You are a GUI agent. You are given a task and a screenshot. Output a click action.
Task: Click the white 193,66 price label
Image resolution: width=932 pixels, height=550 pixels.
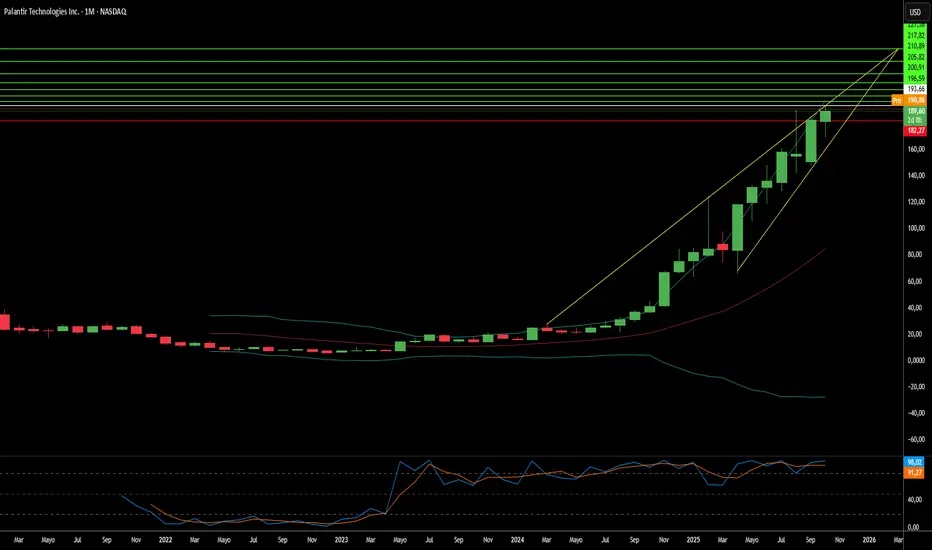[x=916, y=89]
